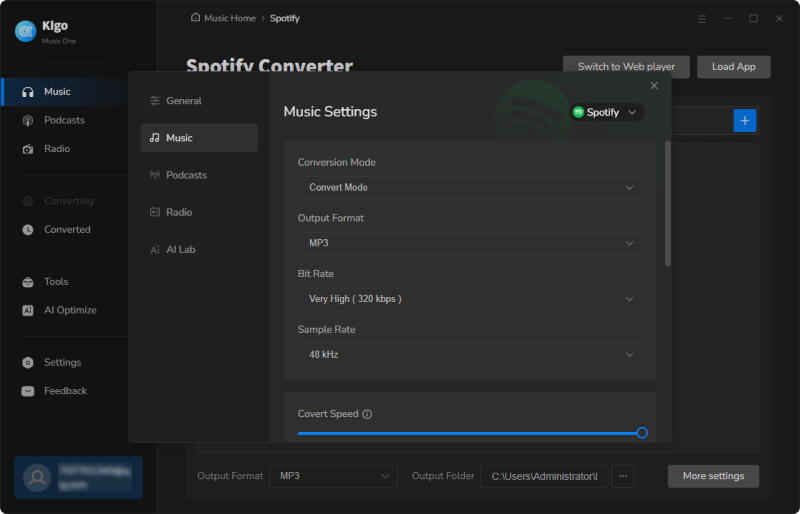This screenshot has width=800, height=514.
Task: Click the music note icon in settings
Action: (155, 138)
